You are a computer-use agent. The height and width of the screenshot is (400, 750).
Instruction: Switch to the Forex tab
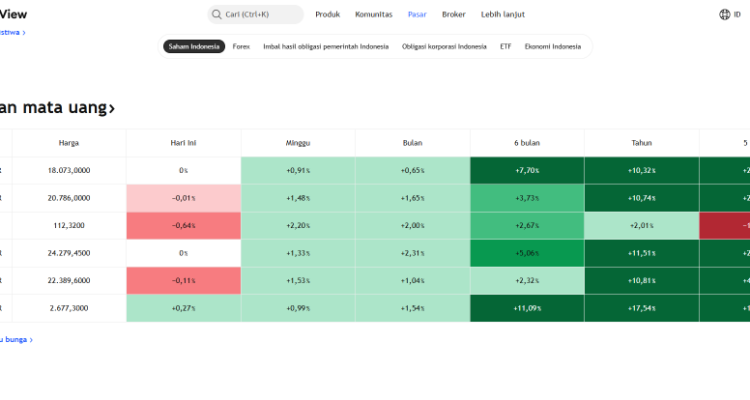pos(241,46)
